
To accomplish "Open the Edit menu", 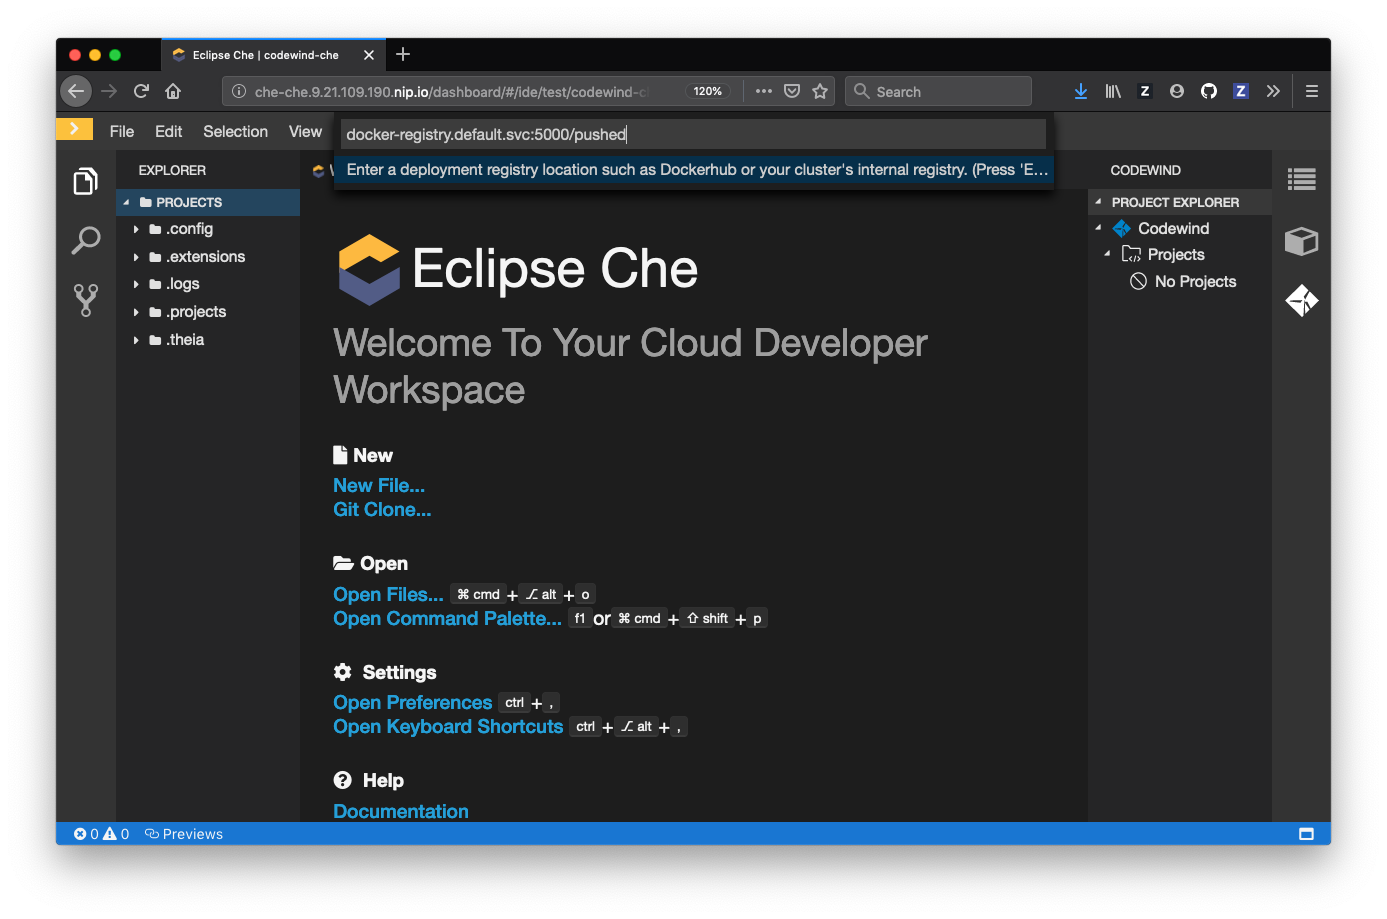I will (x=169, y=131).
